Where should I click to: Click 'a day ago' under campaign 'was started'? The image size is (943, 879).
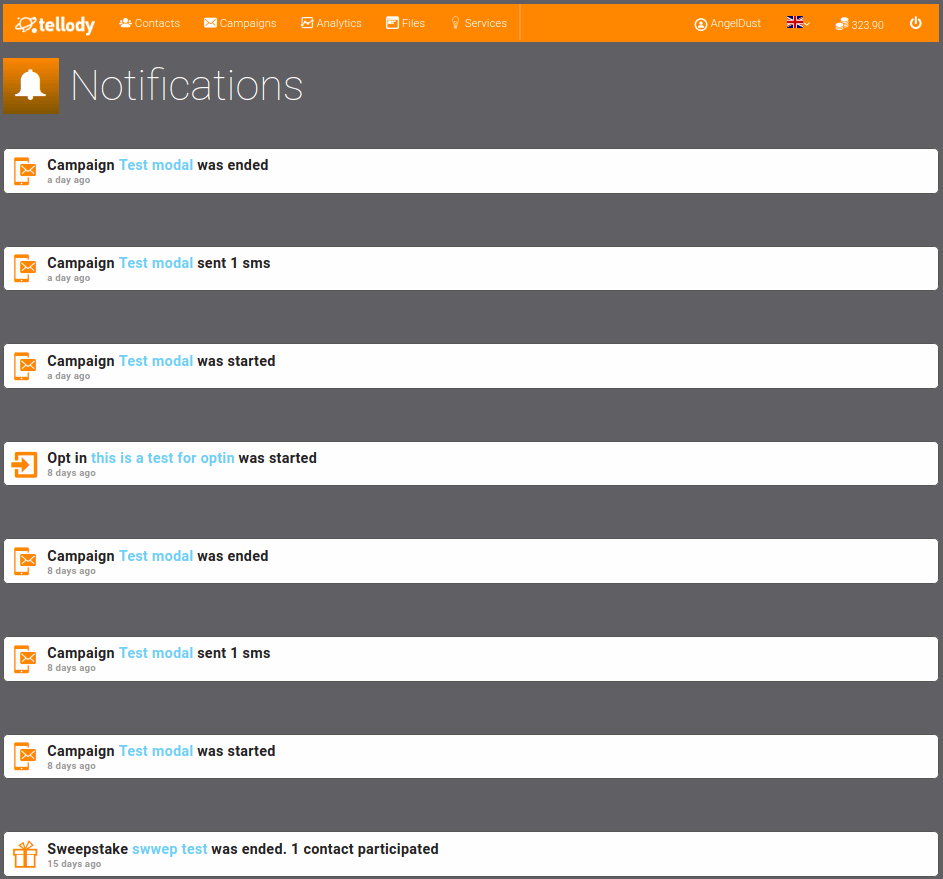coord(69,376)
